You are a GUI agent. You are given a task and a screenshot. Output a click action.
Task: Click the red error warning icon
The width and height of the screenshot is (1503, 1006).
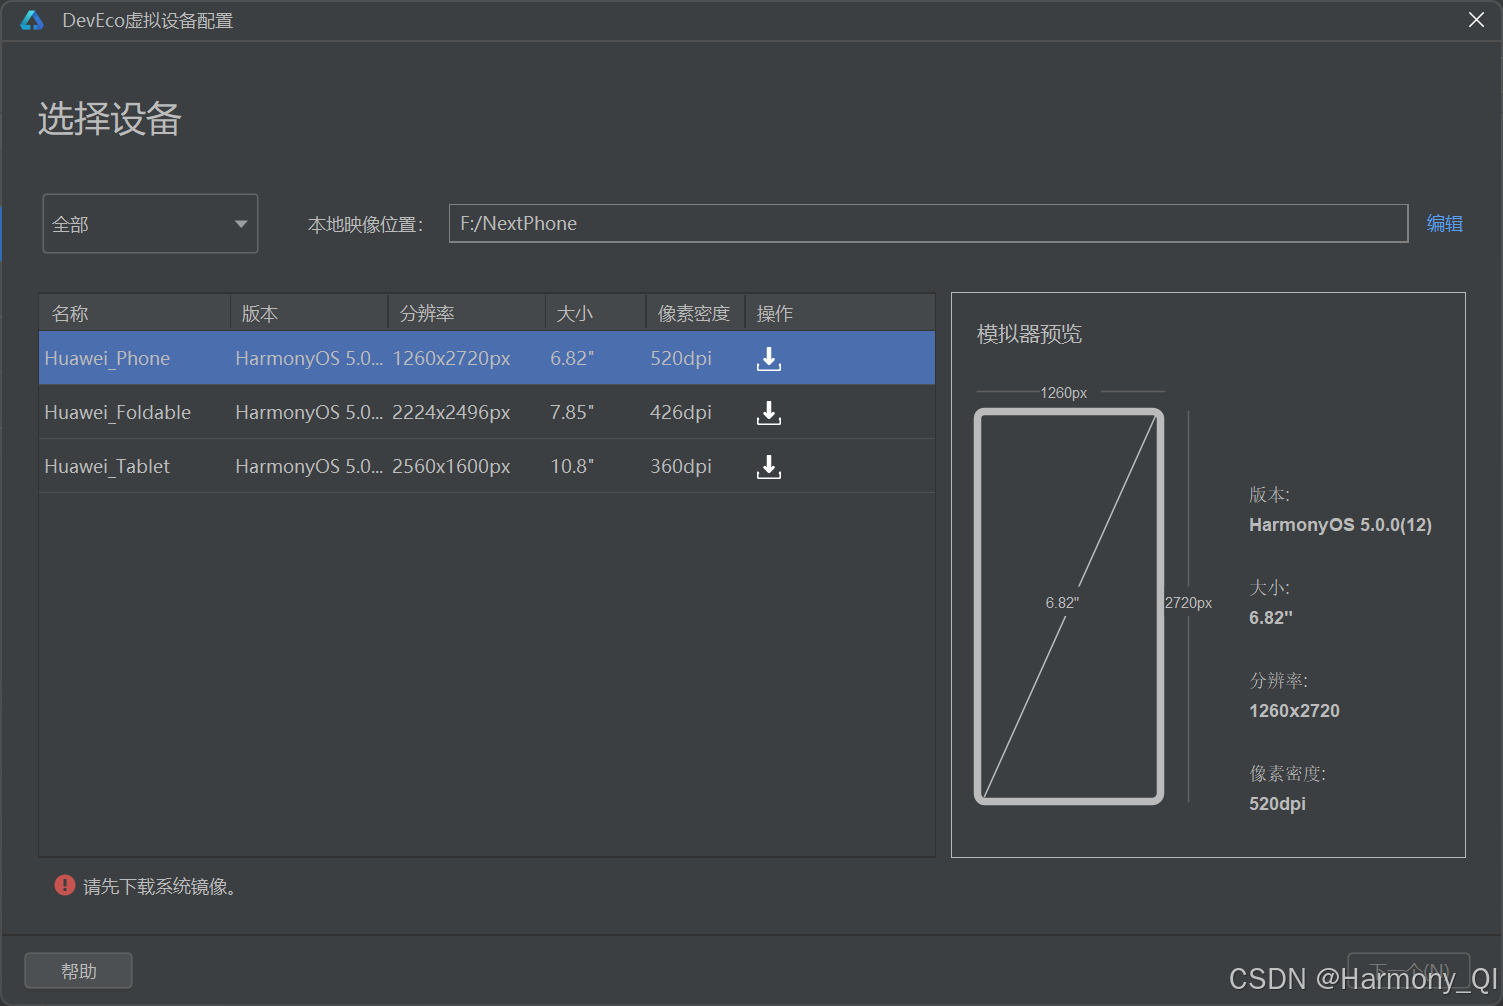click(x=65, y=885)
